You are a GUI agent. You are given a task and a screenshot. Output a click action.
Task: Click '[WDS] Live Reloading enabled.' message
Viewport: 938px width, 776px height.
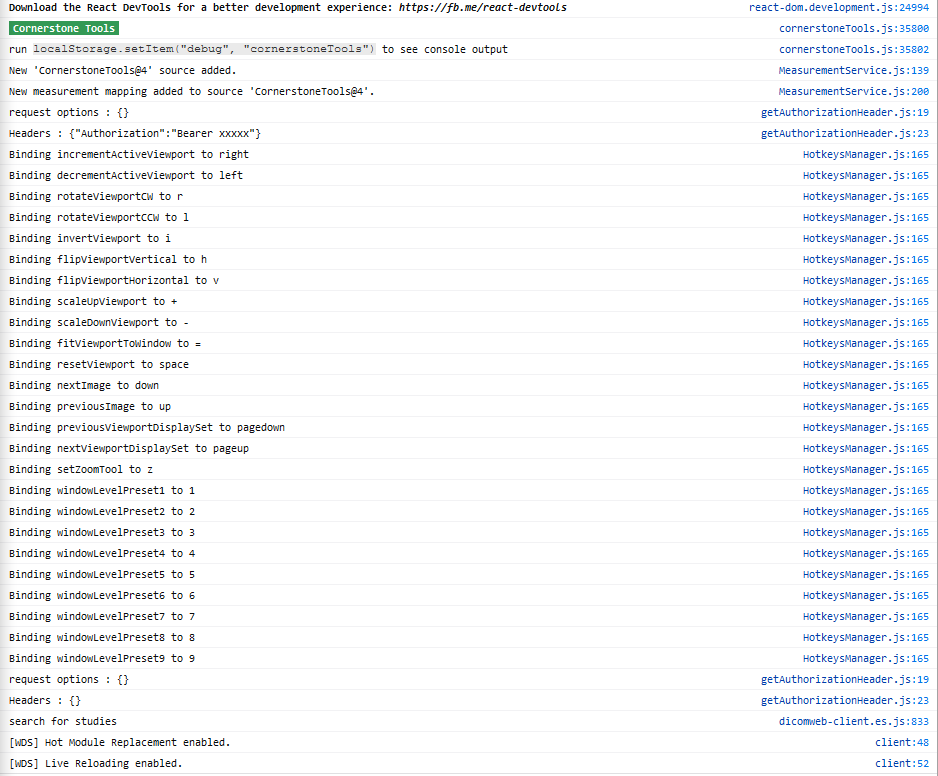[x=96, y=763]
